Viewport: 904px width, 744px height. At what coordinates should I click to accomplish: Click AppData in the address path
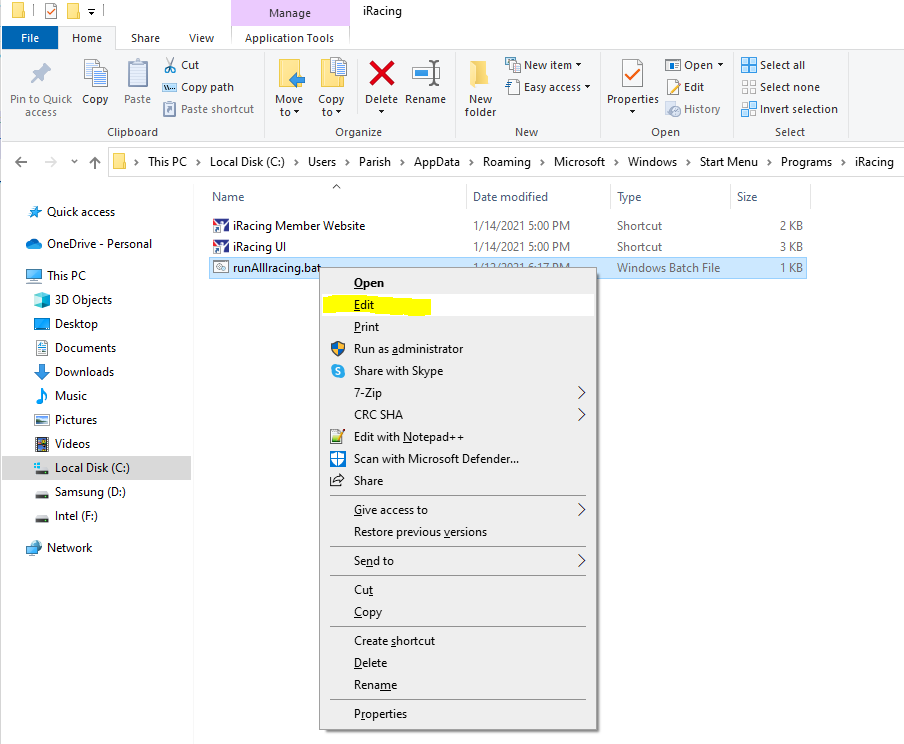(436, 162)
